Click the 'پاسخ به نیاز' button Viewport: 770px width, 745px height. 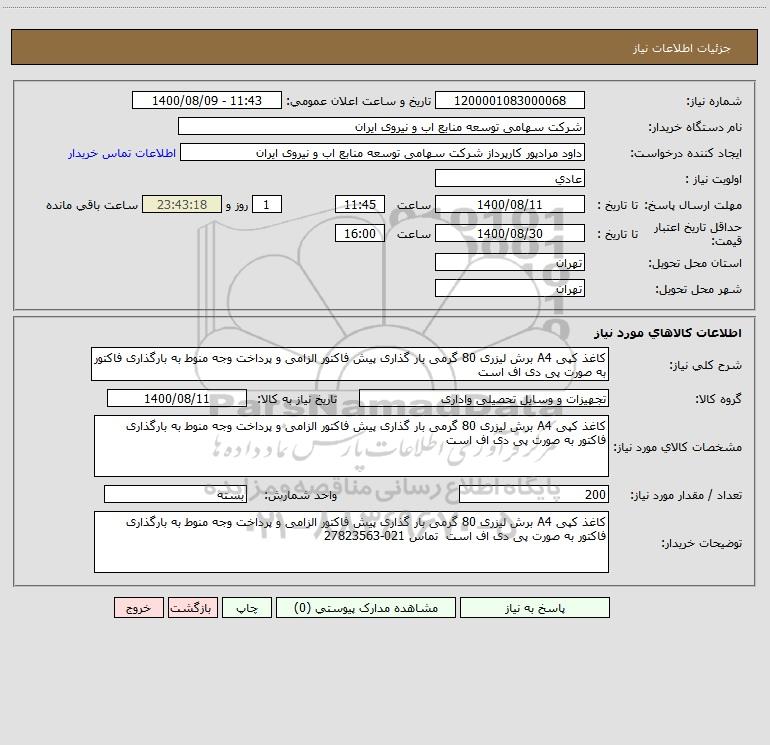click(x=534, y=607)
